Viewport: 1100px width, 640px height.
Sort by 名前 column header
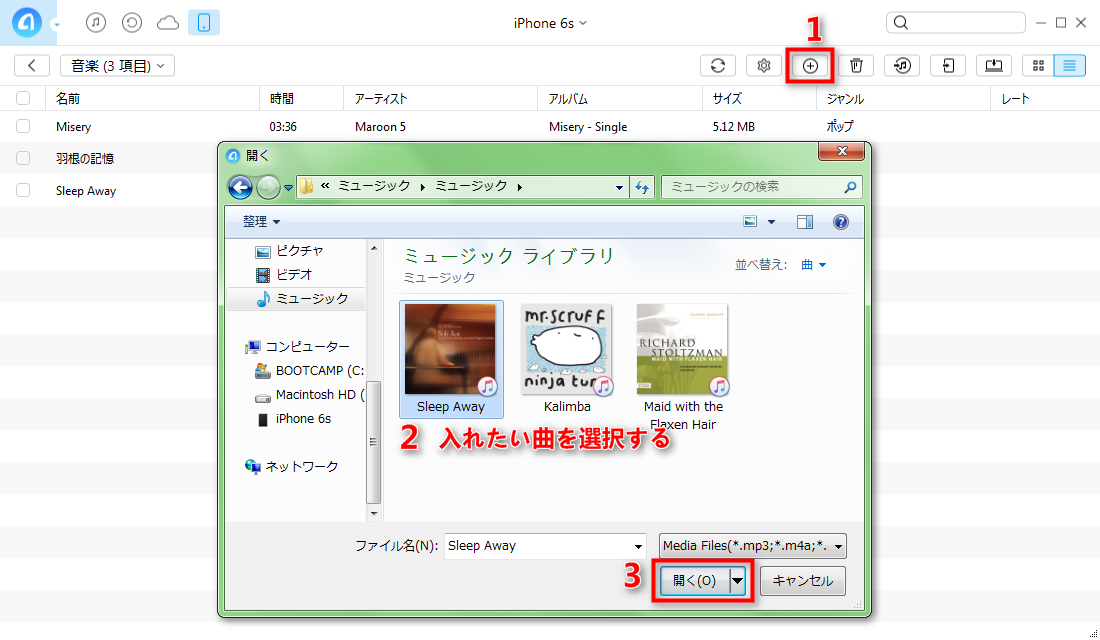(68, 98)
